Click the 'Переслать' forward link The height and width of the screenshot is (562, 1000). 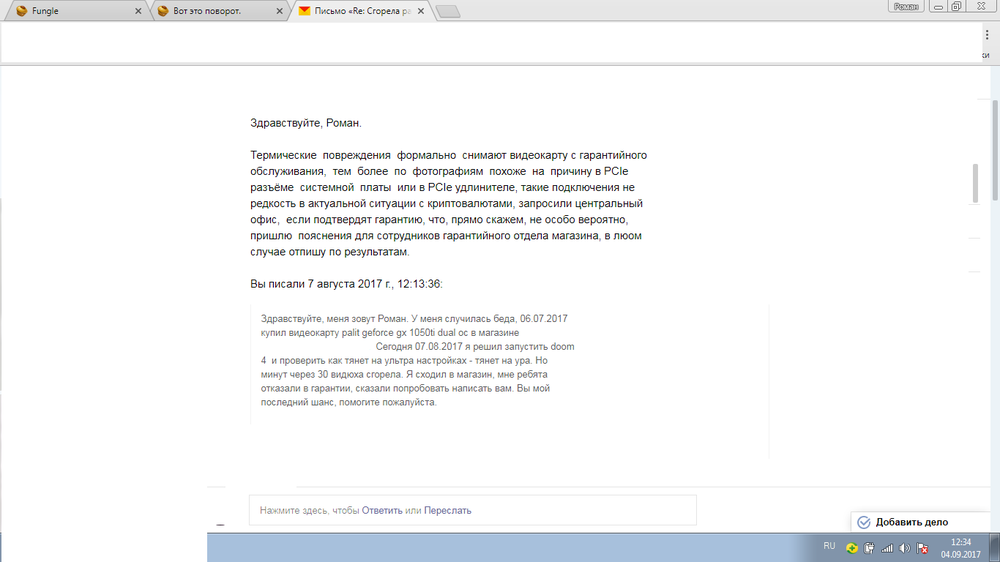click(x=447, y=510)
